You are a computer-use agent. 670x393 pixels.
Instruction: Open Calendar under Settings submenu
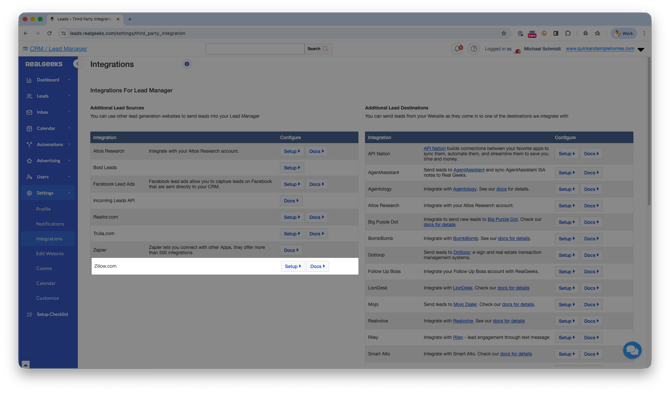click(x=46, y=283)
